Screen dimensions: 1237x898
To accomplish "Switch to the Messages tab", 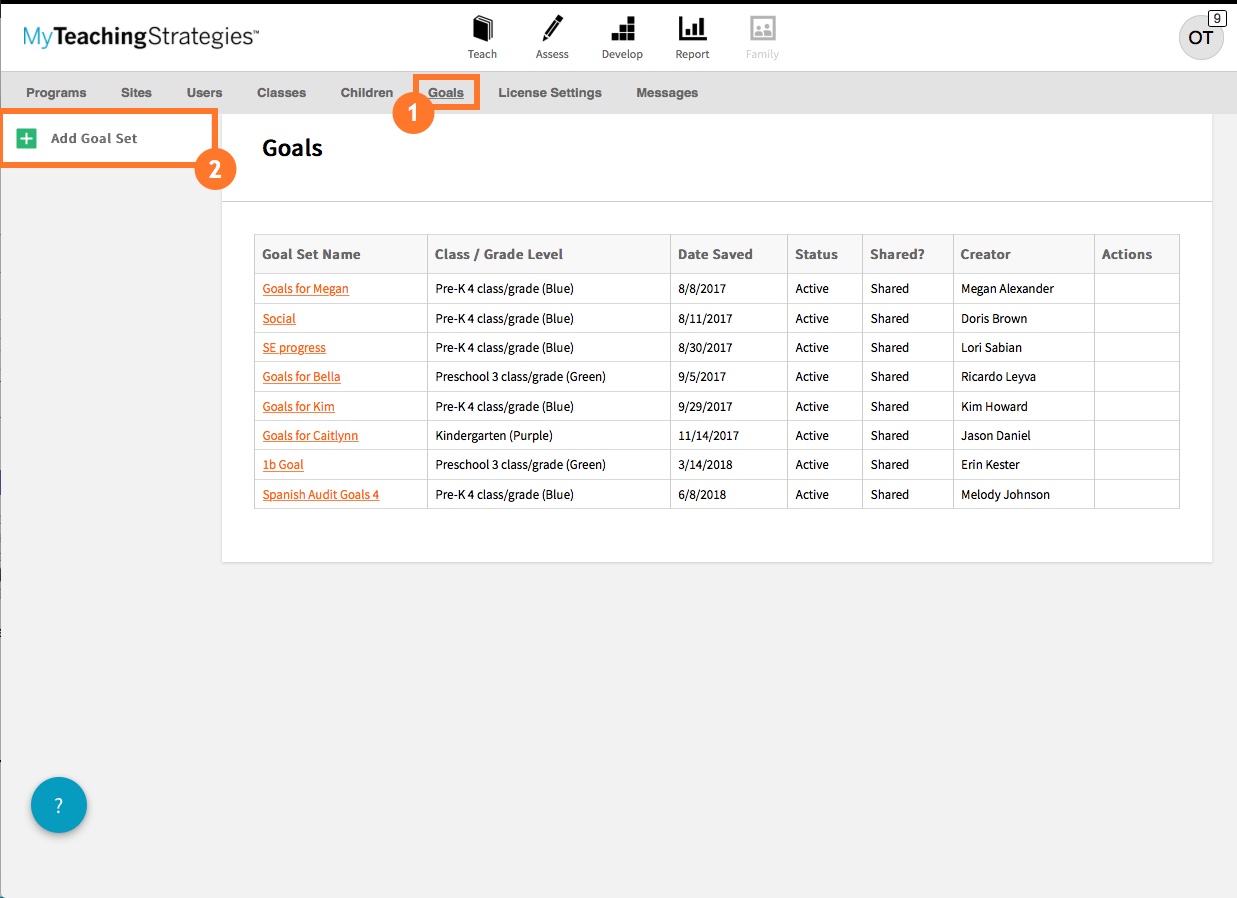I will [667, 93].
